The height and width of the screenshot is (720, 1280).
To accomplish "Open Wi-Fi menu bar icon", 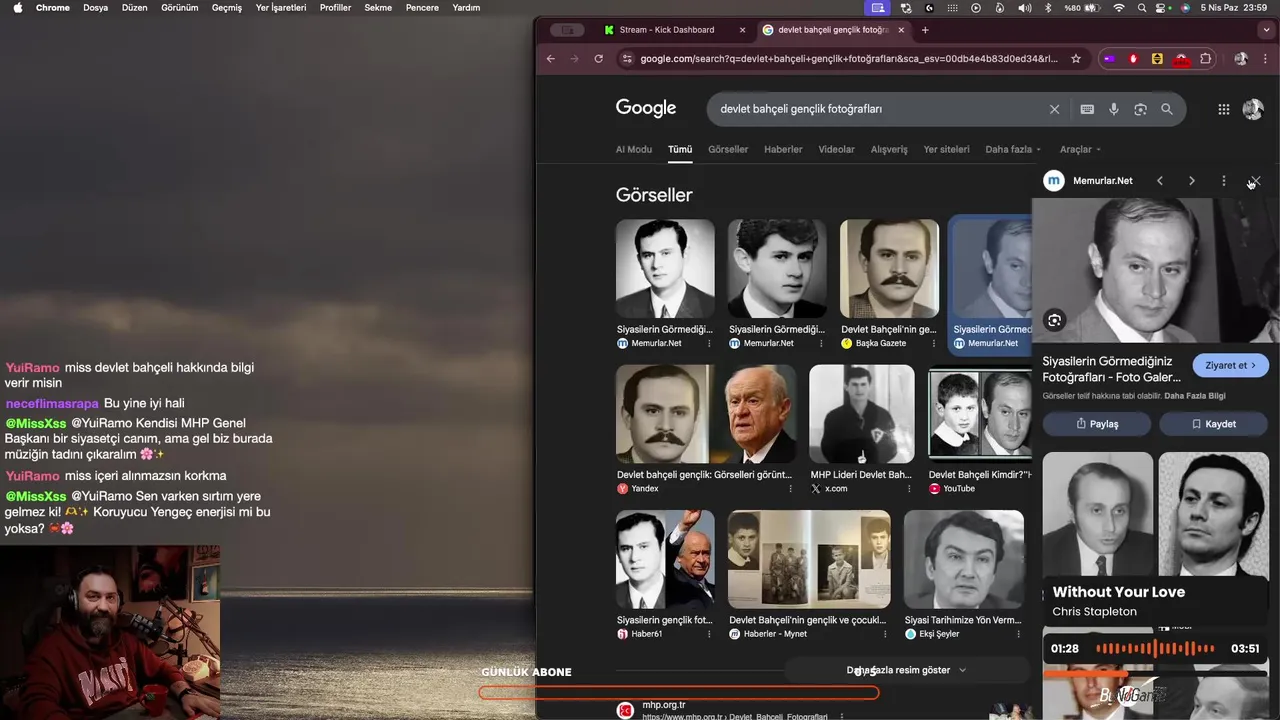I will point(1119,8).
